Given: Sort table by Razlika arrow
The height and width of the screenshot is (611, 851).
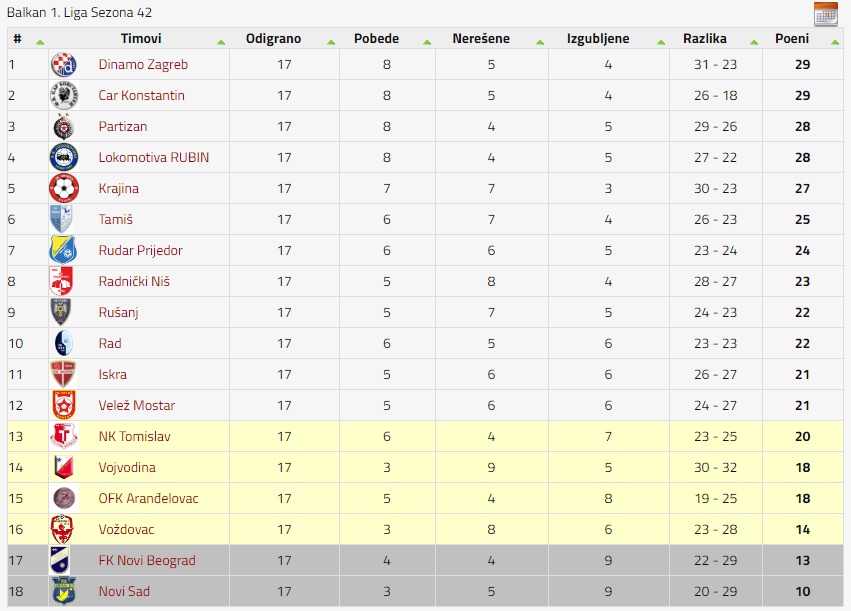Looking at the screenshot, I should tap(754, 42).
